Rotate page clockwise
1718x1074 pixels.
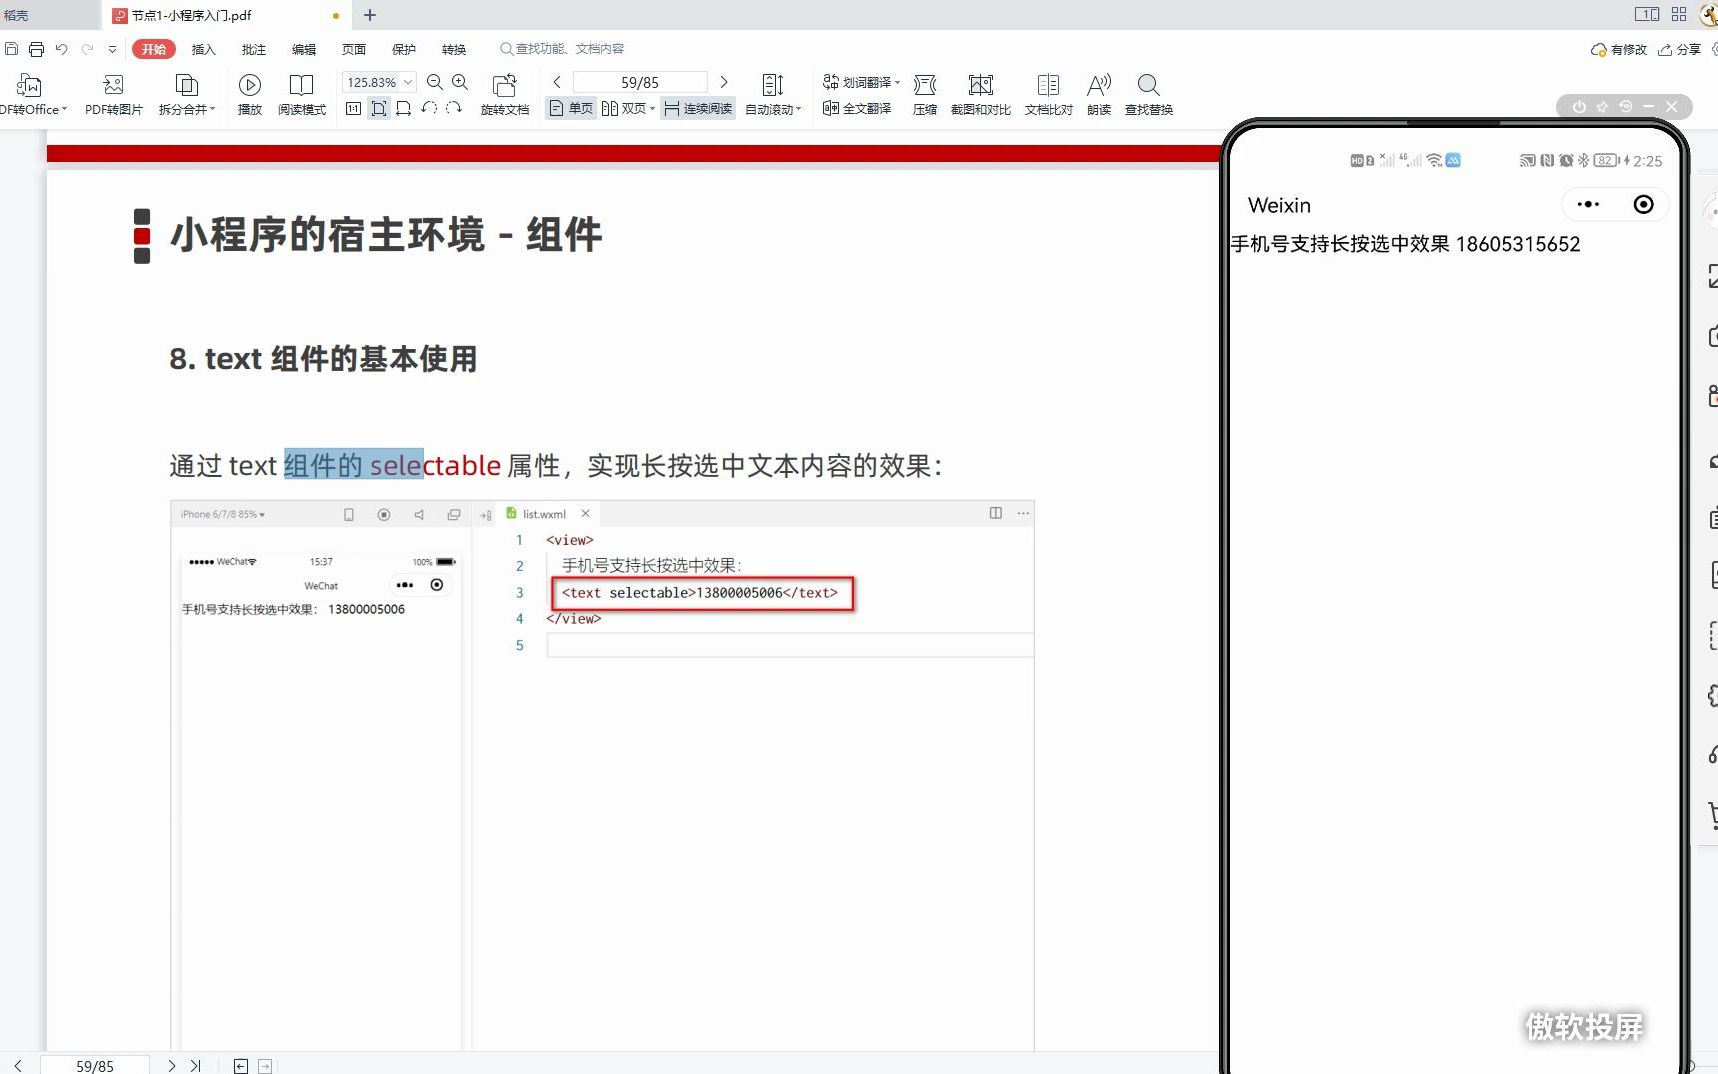coord(454,108)
